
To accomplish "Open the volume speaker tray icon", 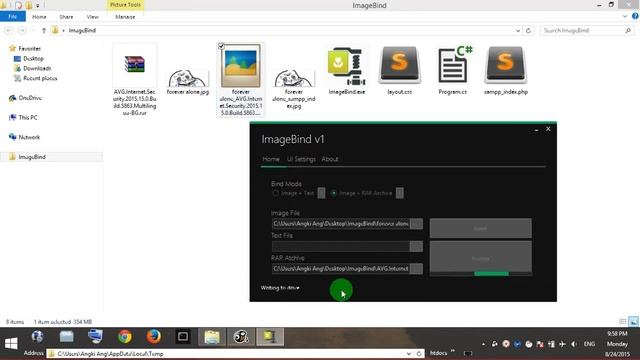I will tap(574, 344).
